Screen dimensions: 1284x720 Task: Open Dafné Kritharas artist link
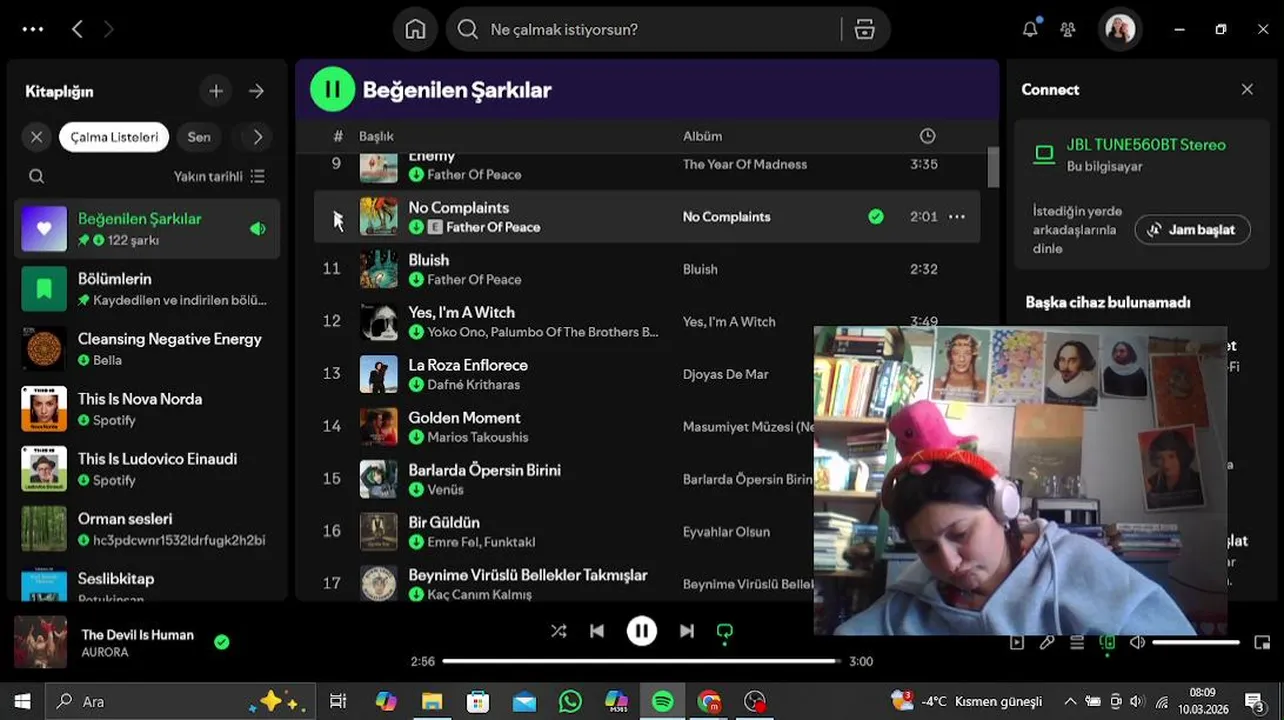[x=473, y=384]
